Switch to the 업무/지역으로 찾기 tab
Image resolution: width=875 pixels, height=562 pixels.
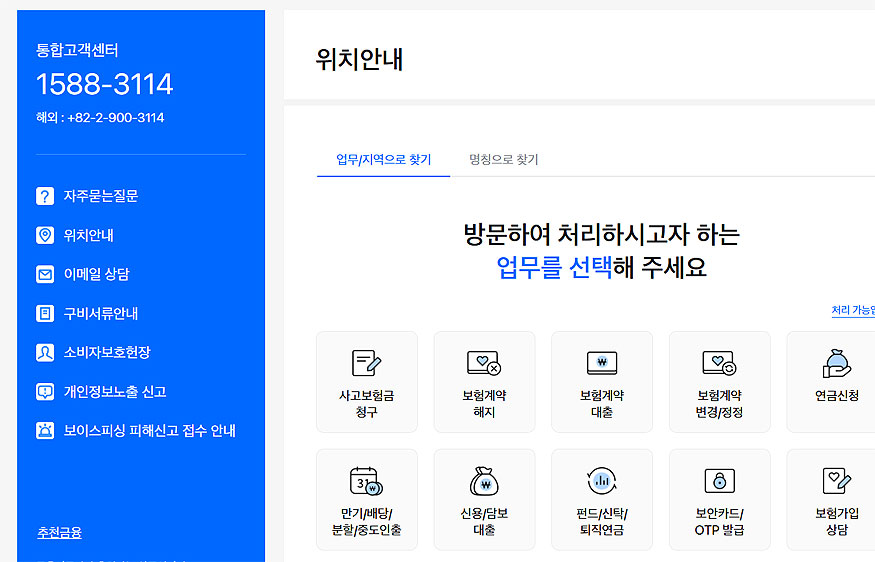[x=383, y=160]
